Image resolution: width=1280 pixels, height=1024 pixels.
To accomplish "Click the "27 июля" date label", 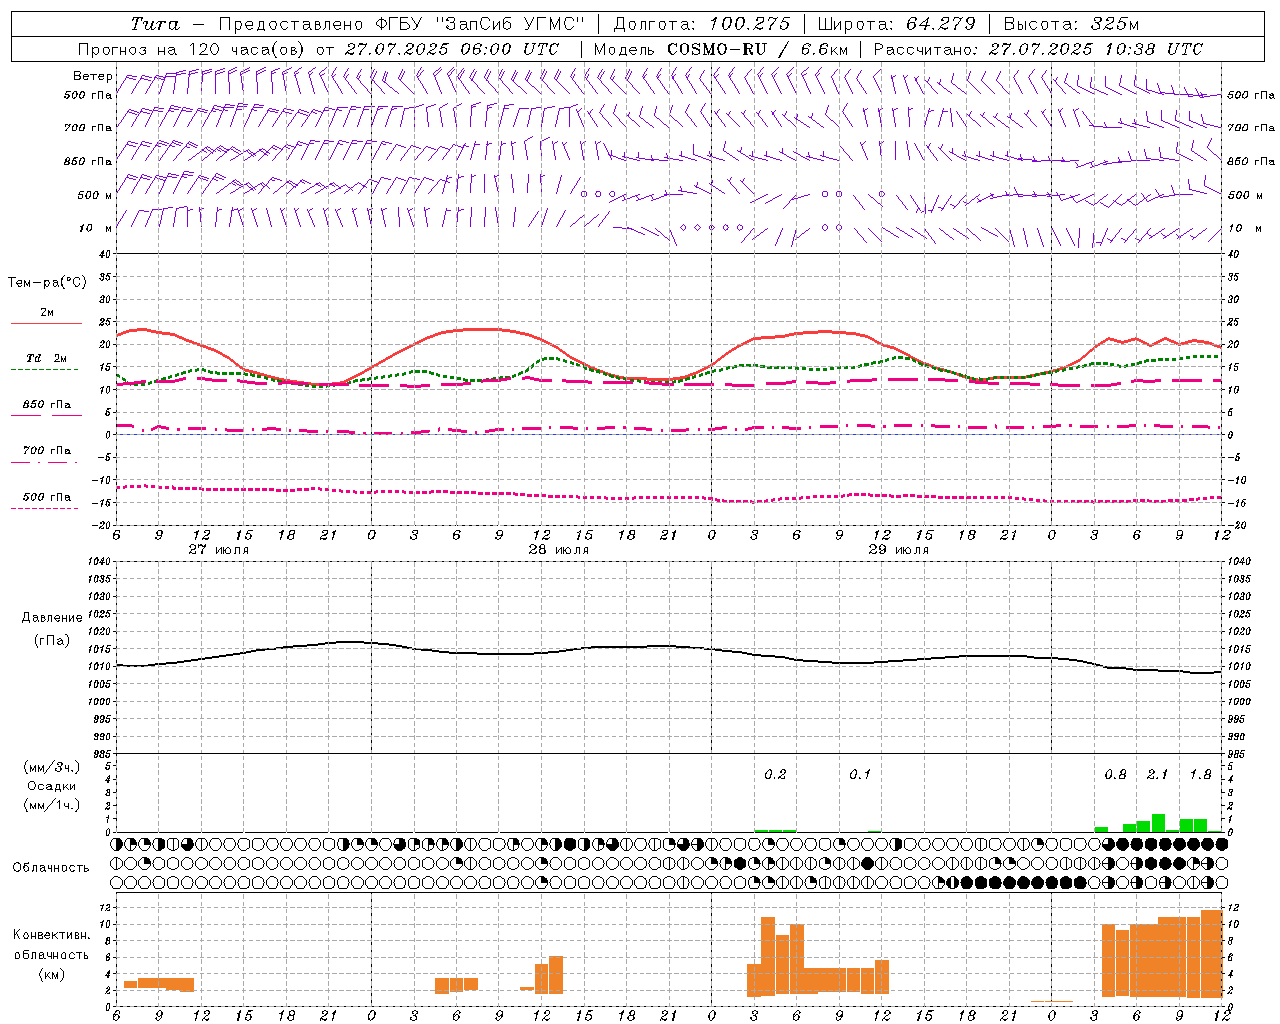I will 219,550.
